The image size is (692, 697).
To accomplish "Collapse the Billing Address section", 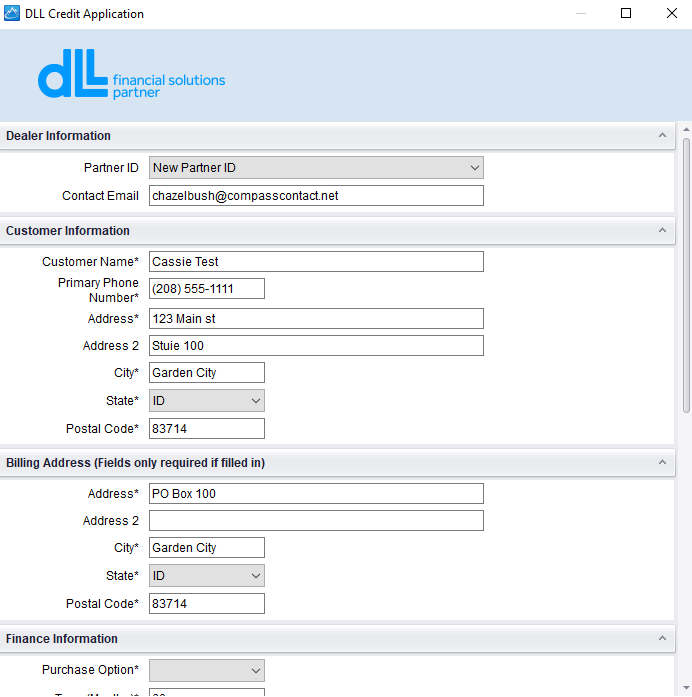I will click(662, 462).
